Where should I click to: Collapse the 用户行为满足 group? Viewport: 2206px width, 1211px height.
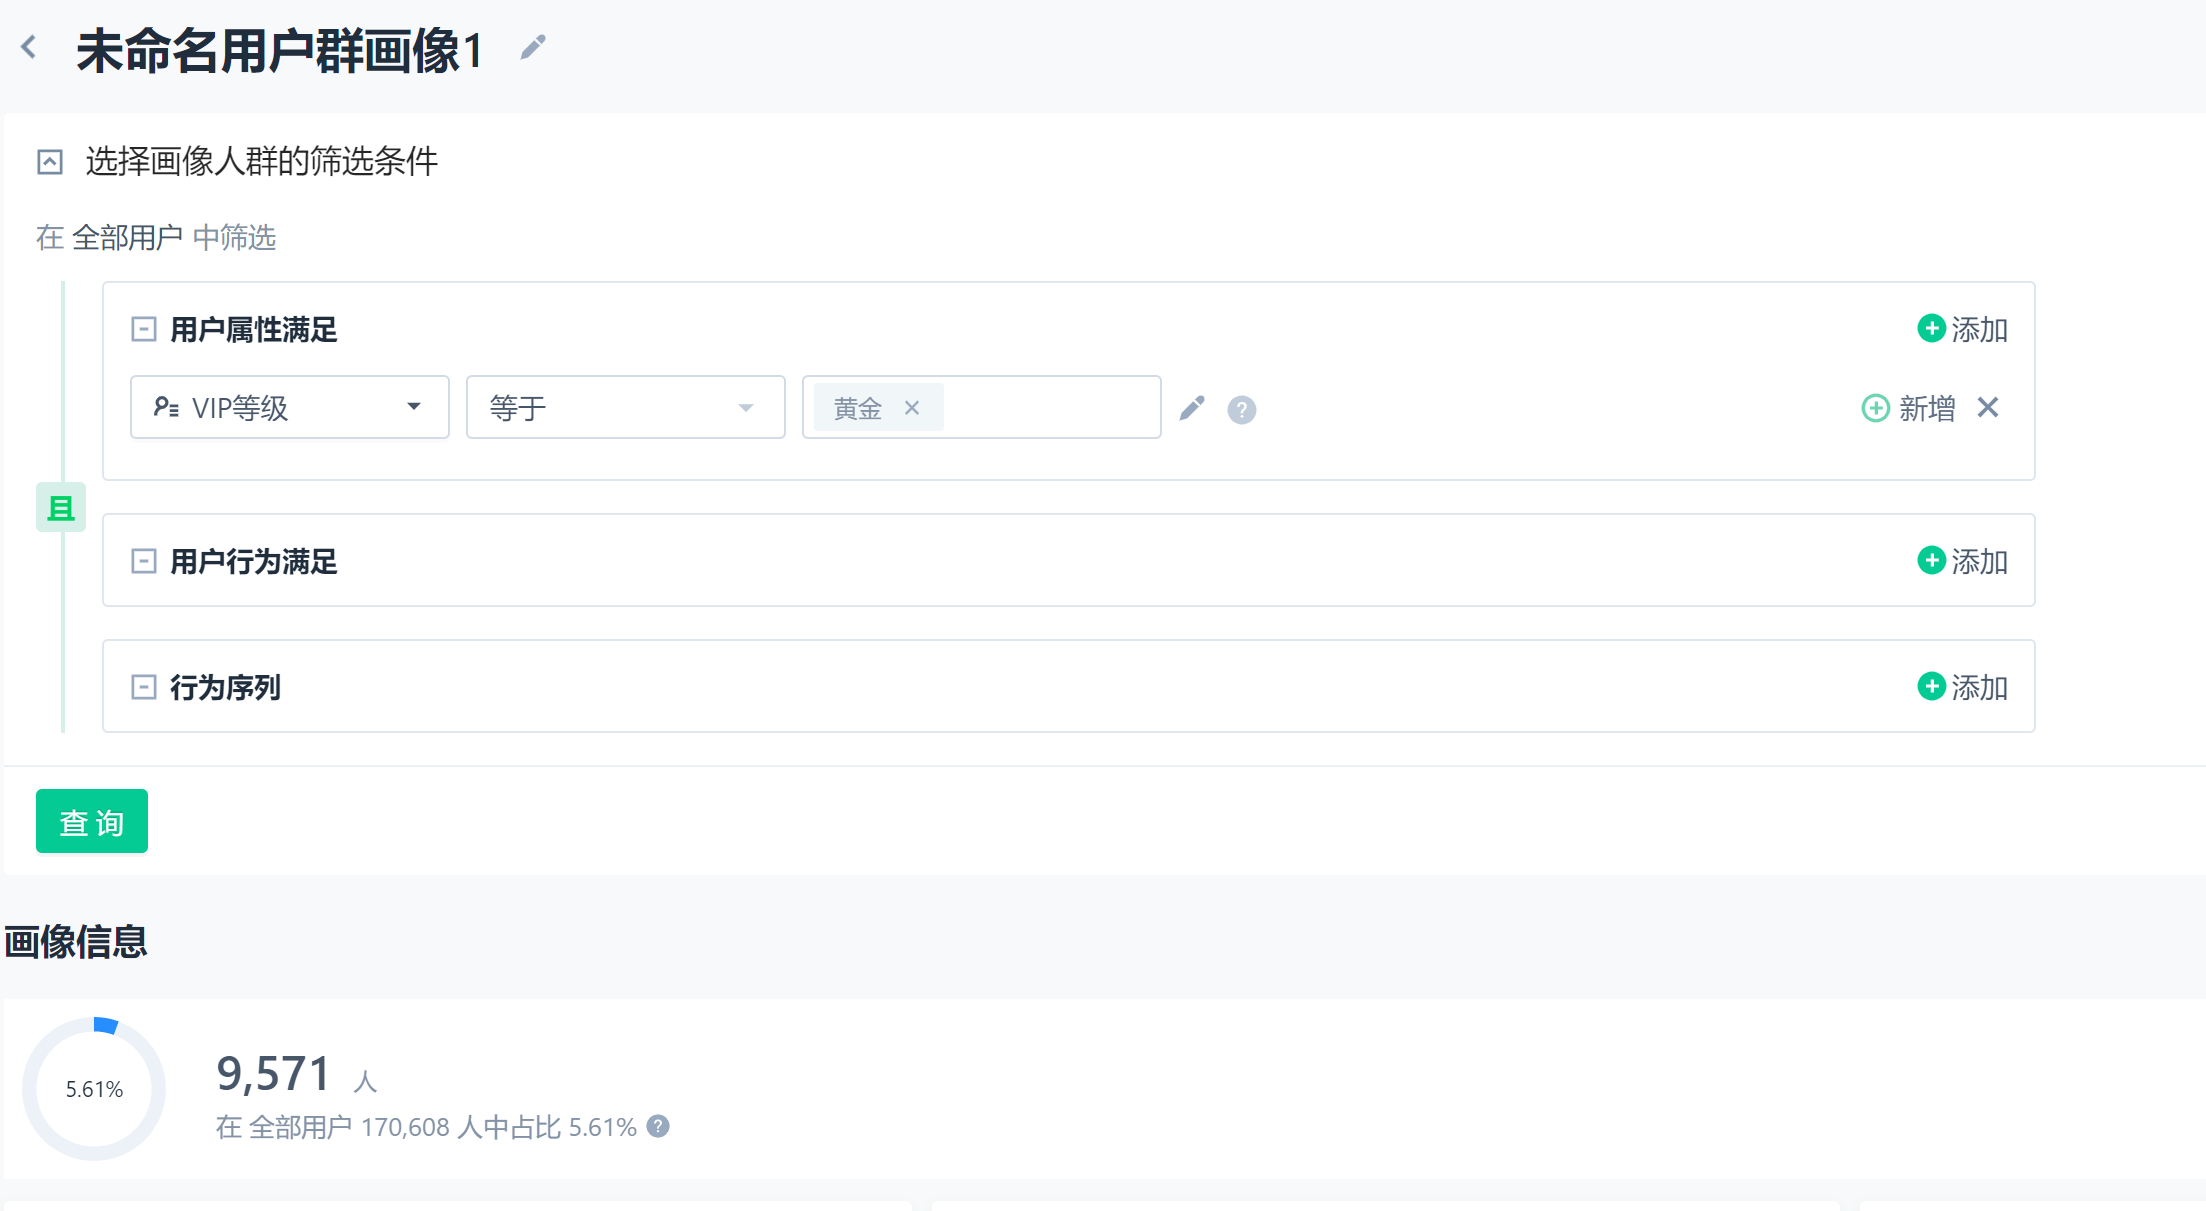click(x=144, y=561)
